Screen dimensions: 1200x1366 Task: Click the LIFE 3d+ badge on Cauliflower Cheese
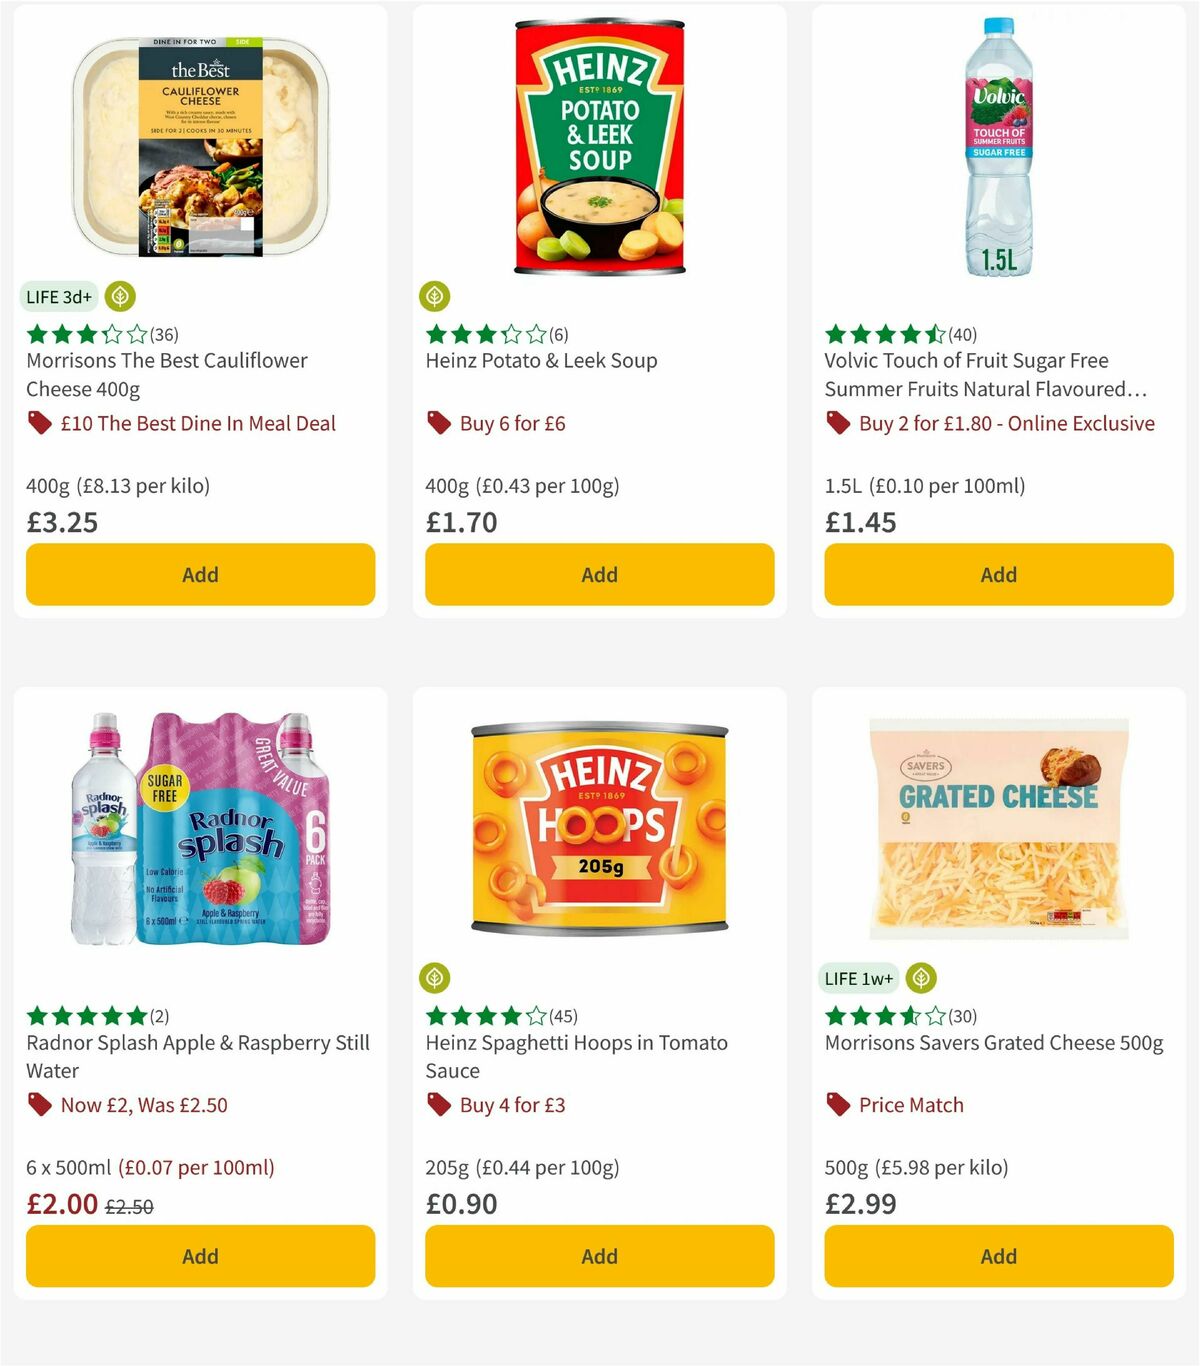(59, 296)
